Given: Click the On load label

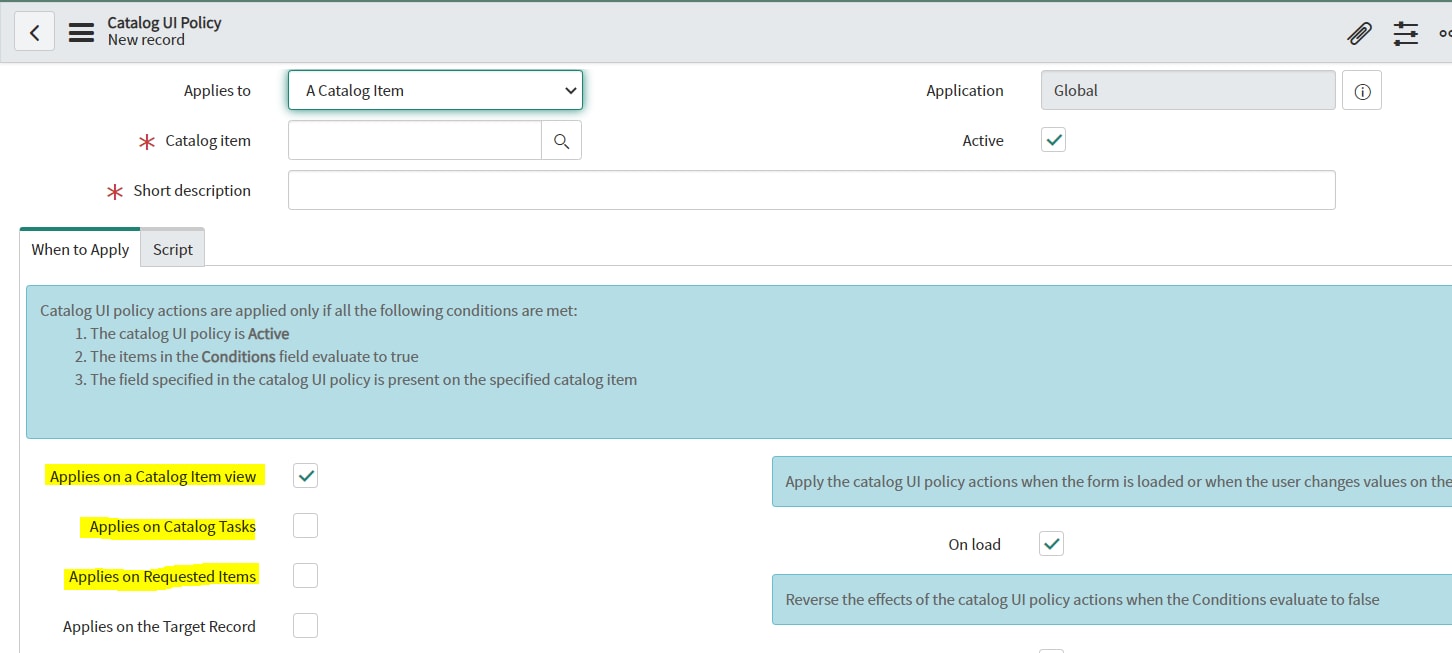Looking at the screenshot, I should point(974,544).
